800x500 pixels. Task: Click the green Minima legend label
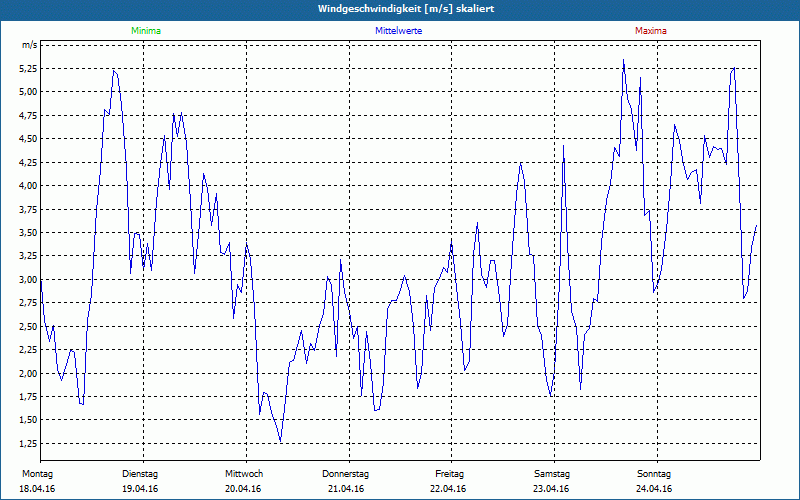coord(146,31)
